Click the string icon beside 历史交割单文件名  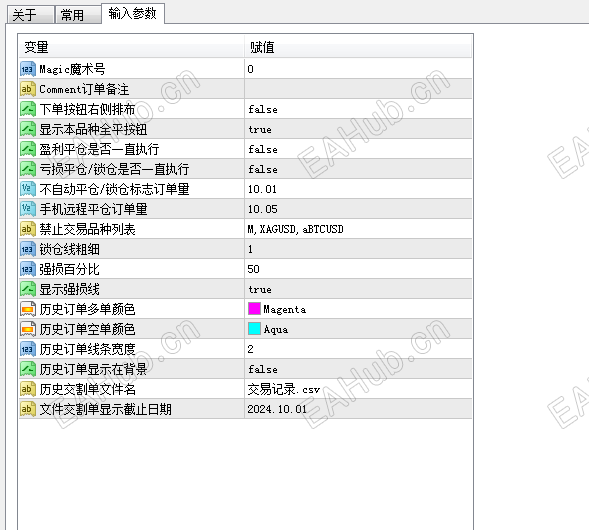coord(28,389)
